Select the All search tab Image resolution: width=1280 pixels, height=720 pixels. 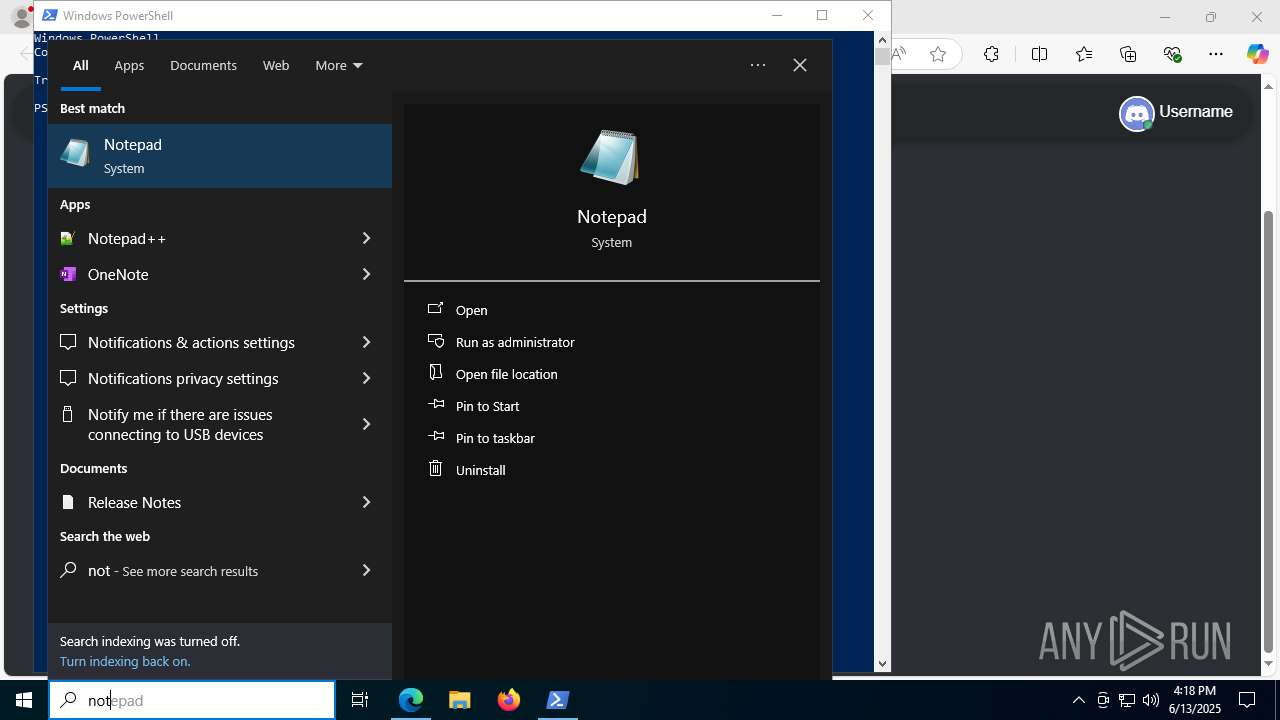click(x=80, y=65)
